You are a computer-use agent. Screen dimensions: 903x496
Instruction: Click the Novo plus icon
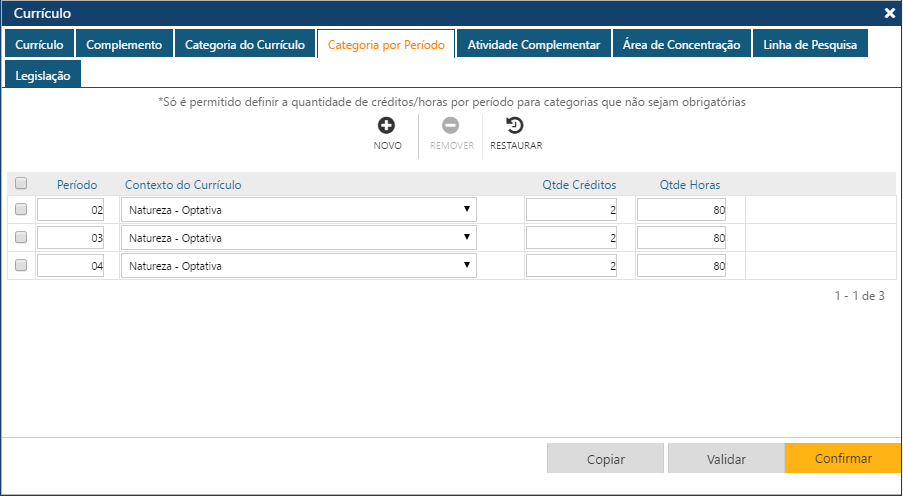click(x=386, y=126)
